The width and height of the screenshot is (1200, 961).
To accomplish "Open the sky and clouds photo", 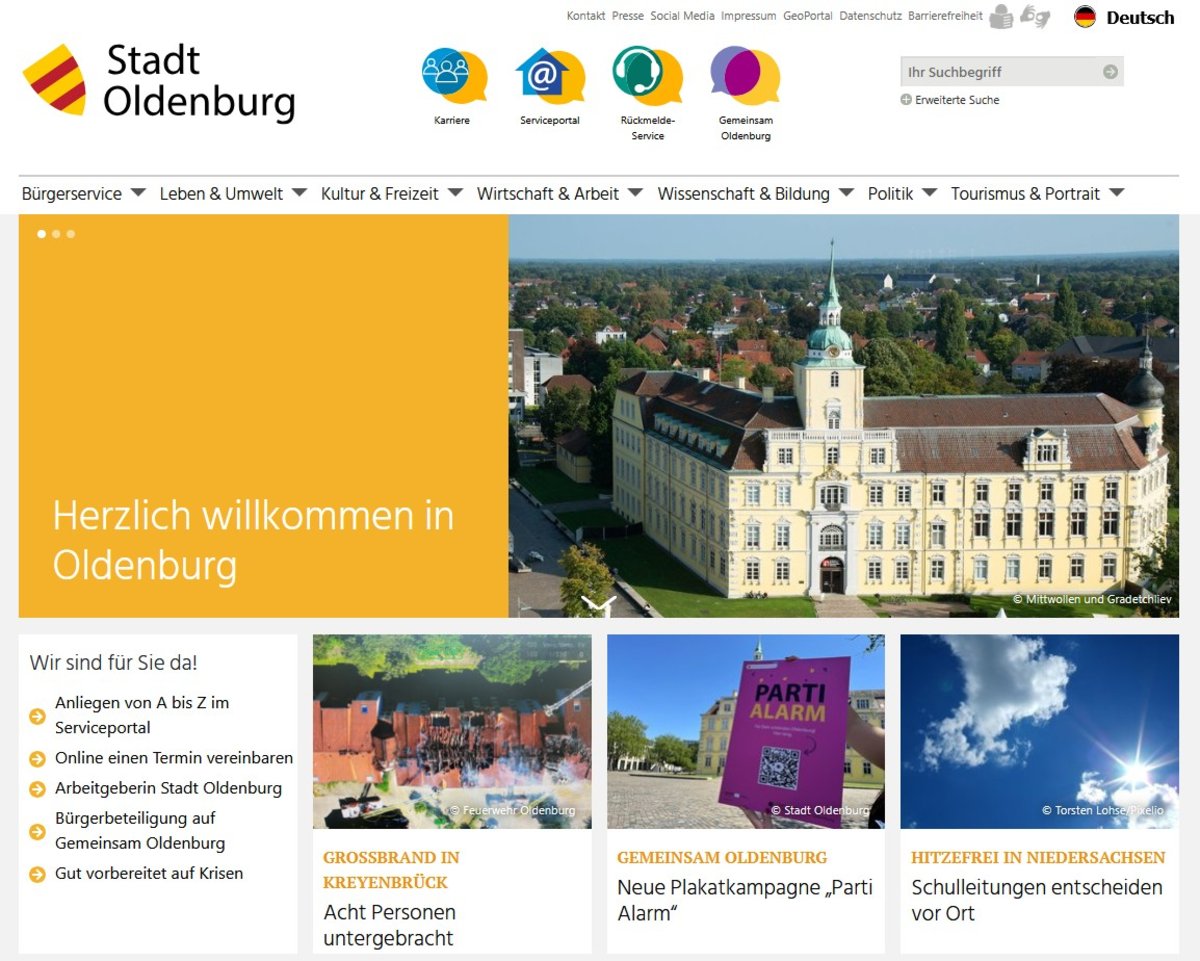I will [1040, 731].
